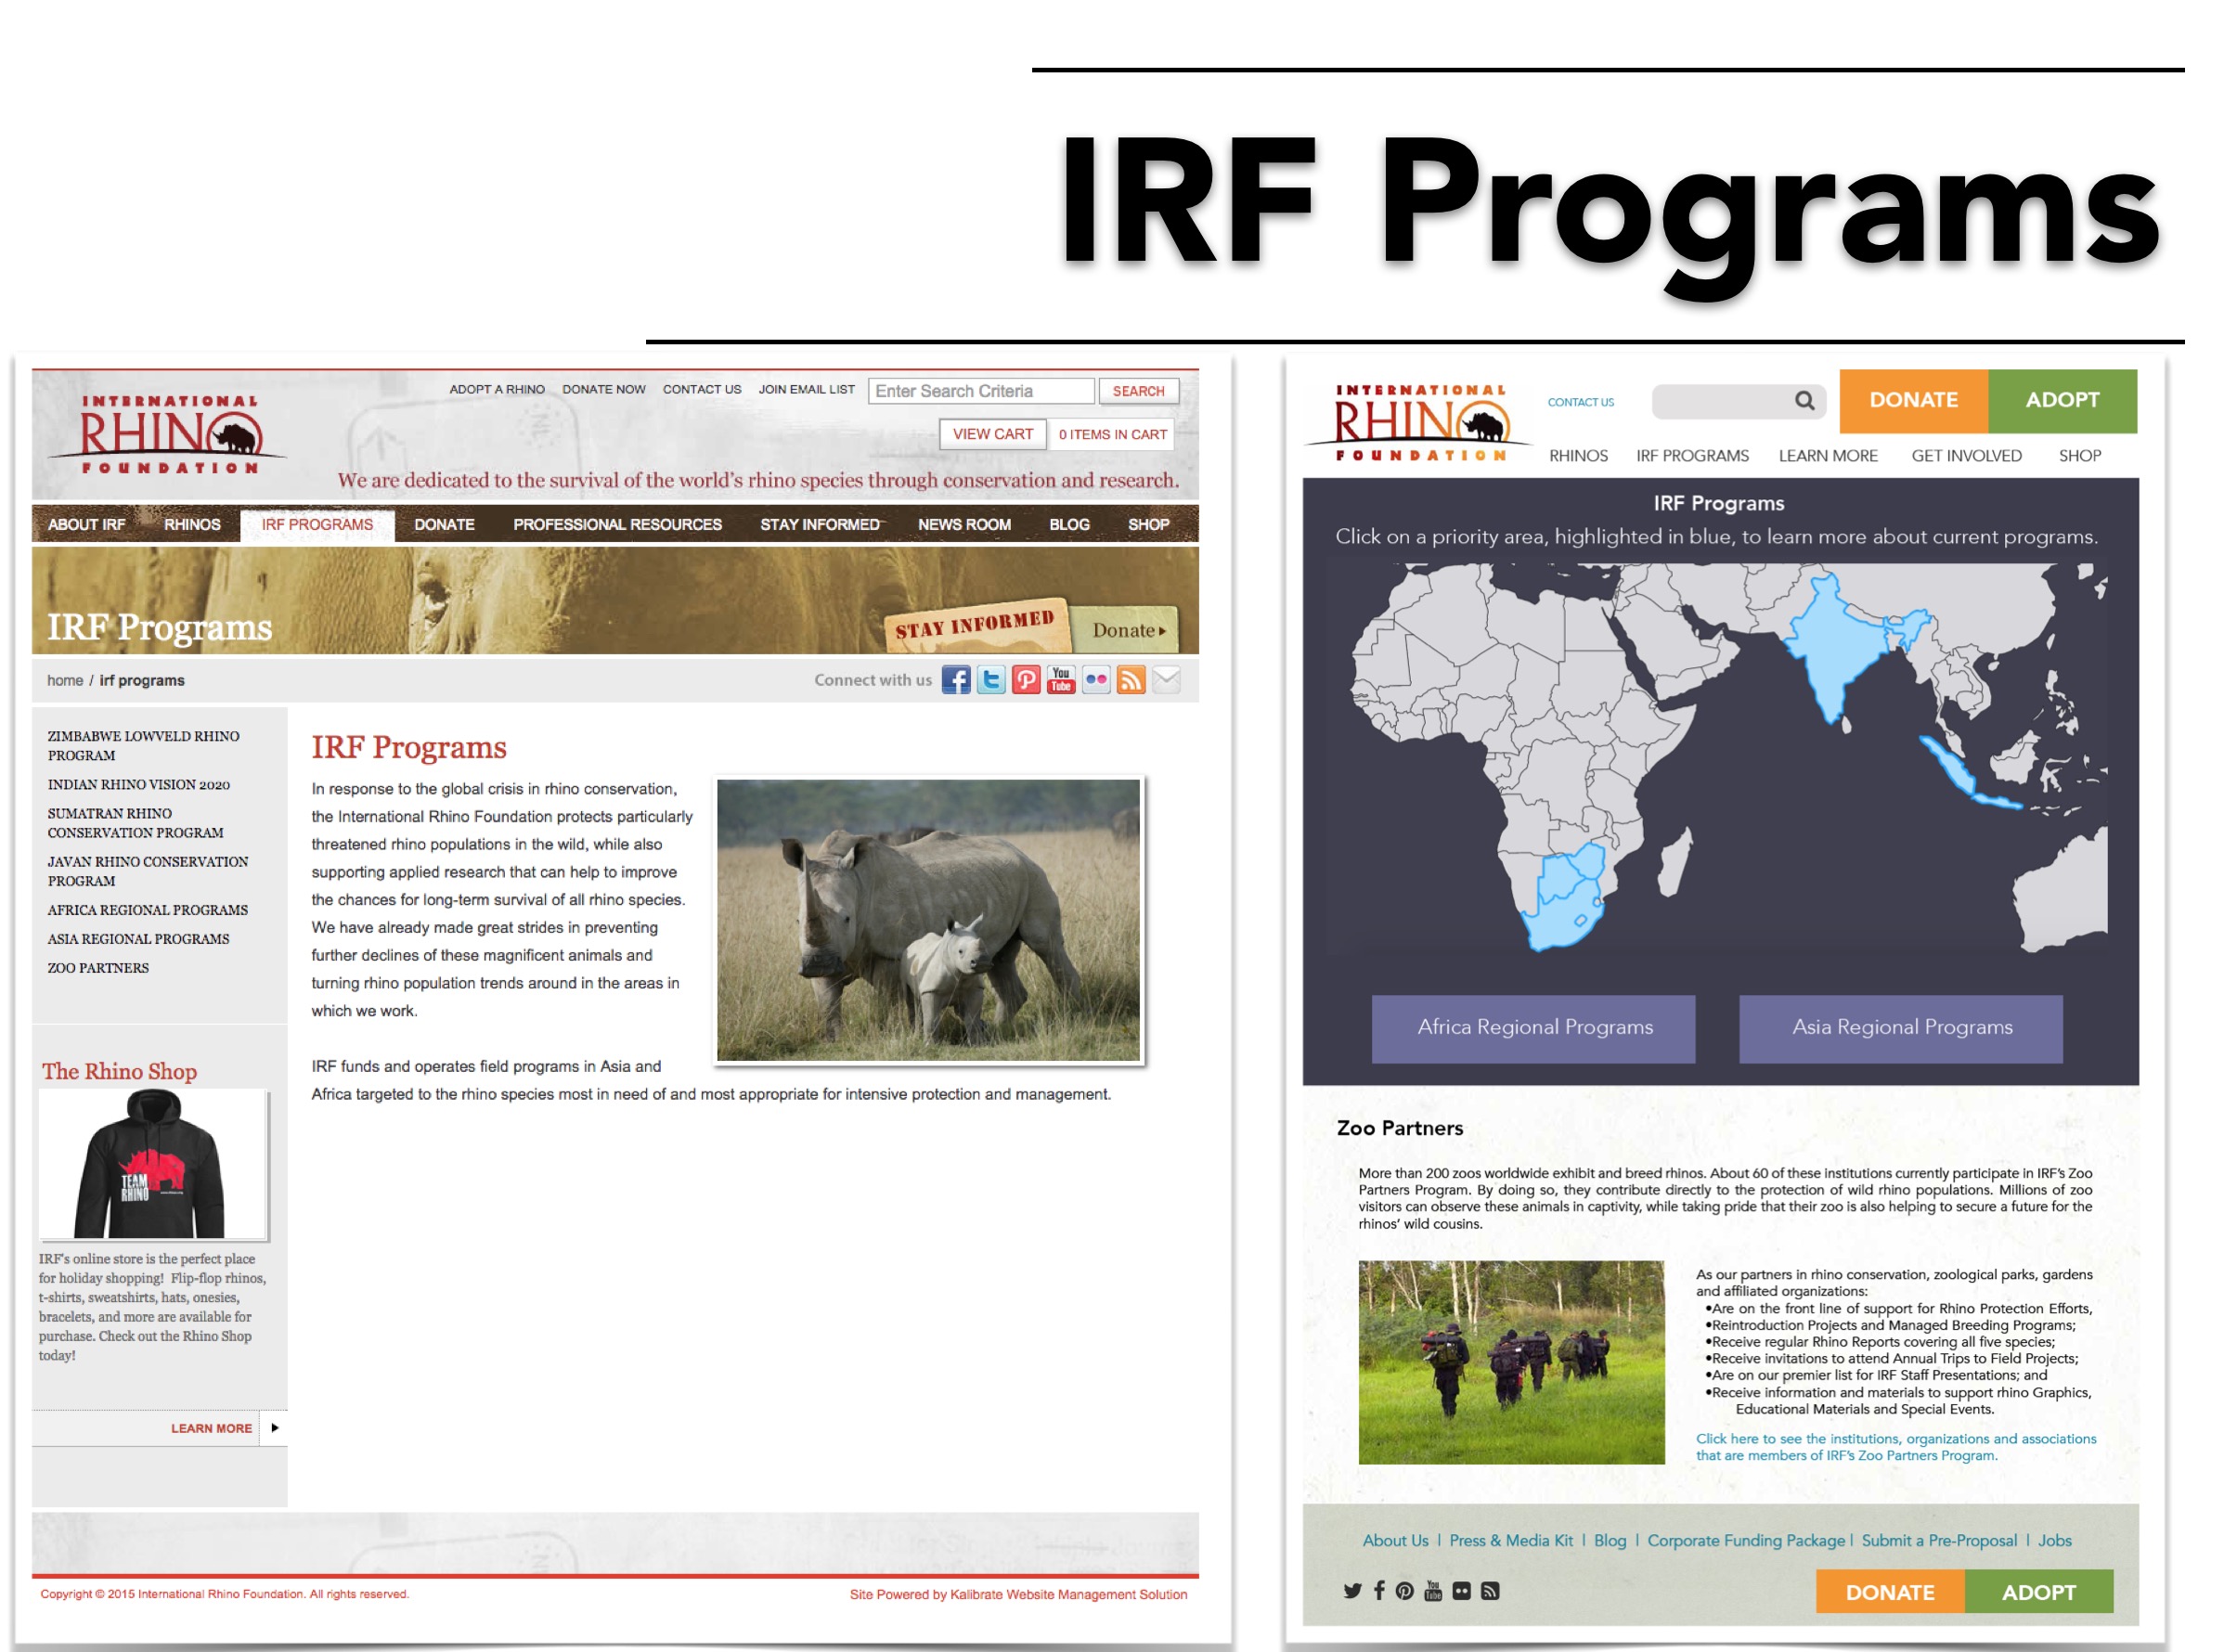2224x1652 pixels.
Task: Open STAY INFORMED in old site's brown nav bar
Action: tap(820, 524)
